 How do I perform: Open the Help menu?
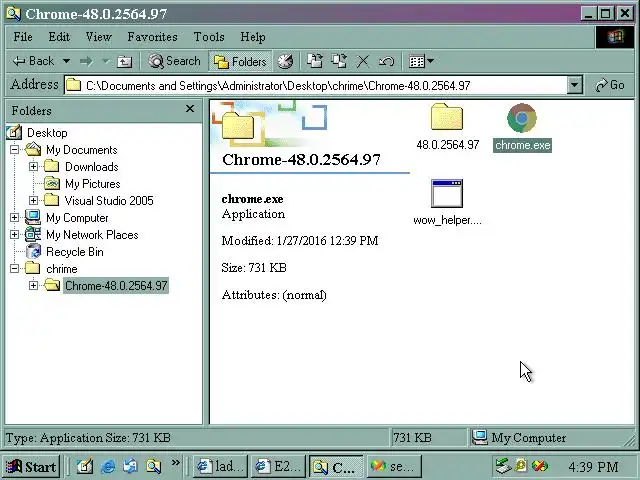(253, 37)
